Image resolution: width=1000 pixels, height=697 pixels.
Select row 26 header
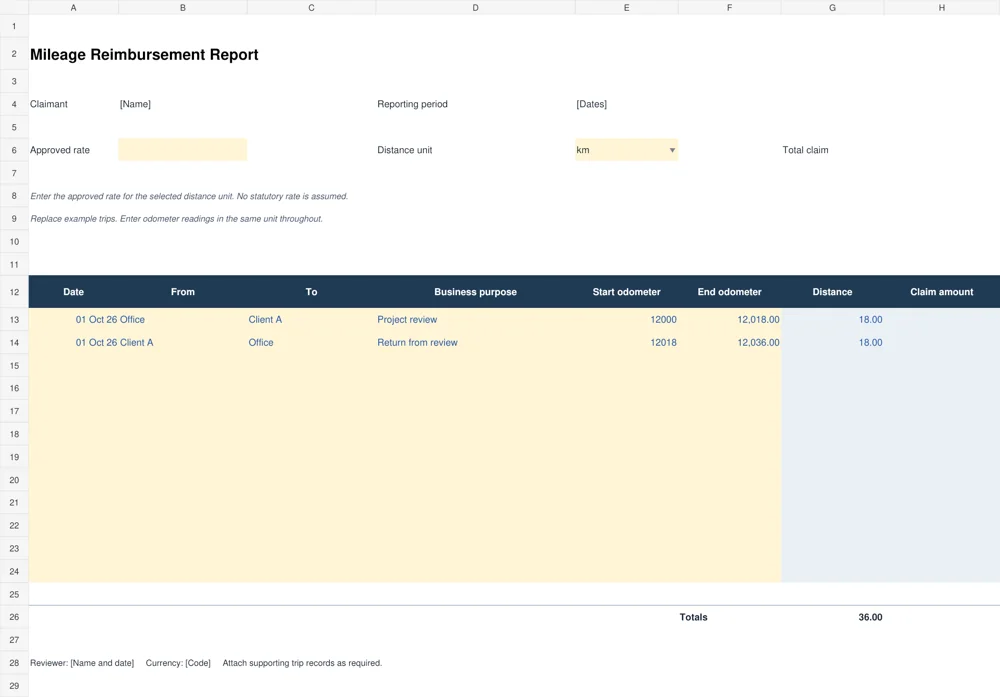[x=14, y=617]
